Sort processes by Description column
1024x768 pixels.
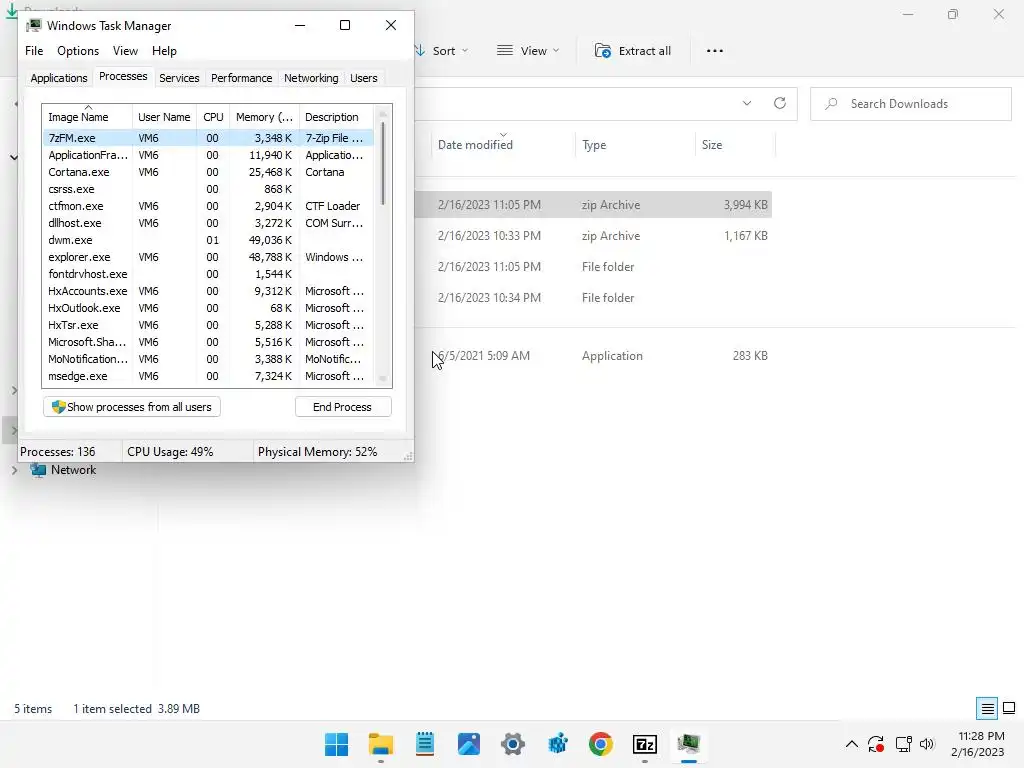click(x=336, y=117)
